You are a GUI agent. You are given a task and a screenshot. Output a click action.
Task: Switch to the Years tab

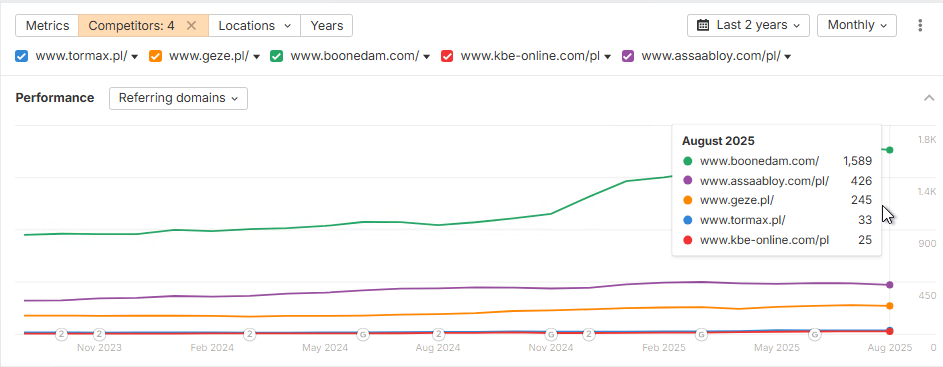click(x=327, y=26)
